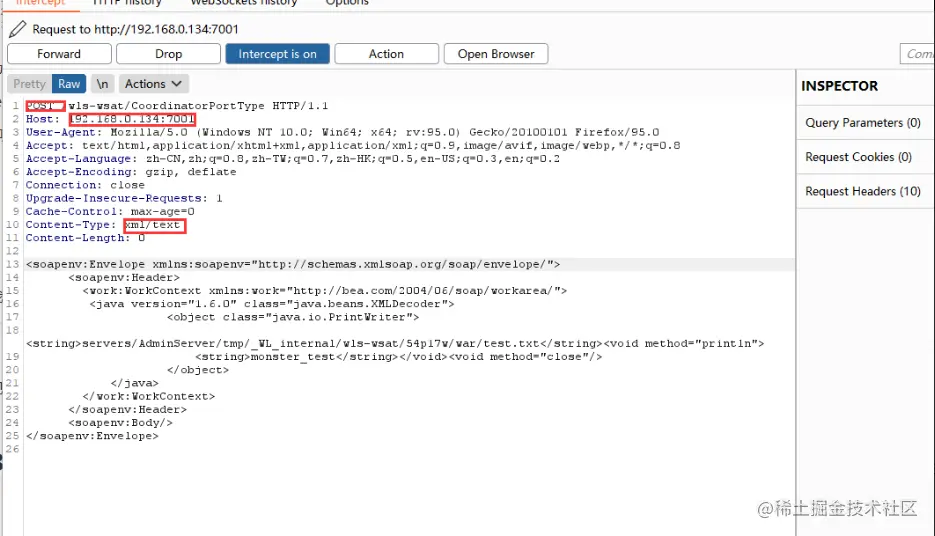Image resolution: width=935 pixels, height=536 pixels.
Task: Click the Accept-Encoding header line
Action: pyautogui.click(x=131, y=172)
